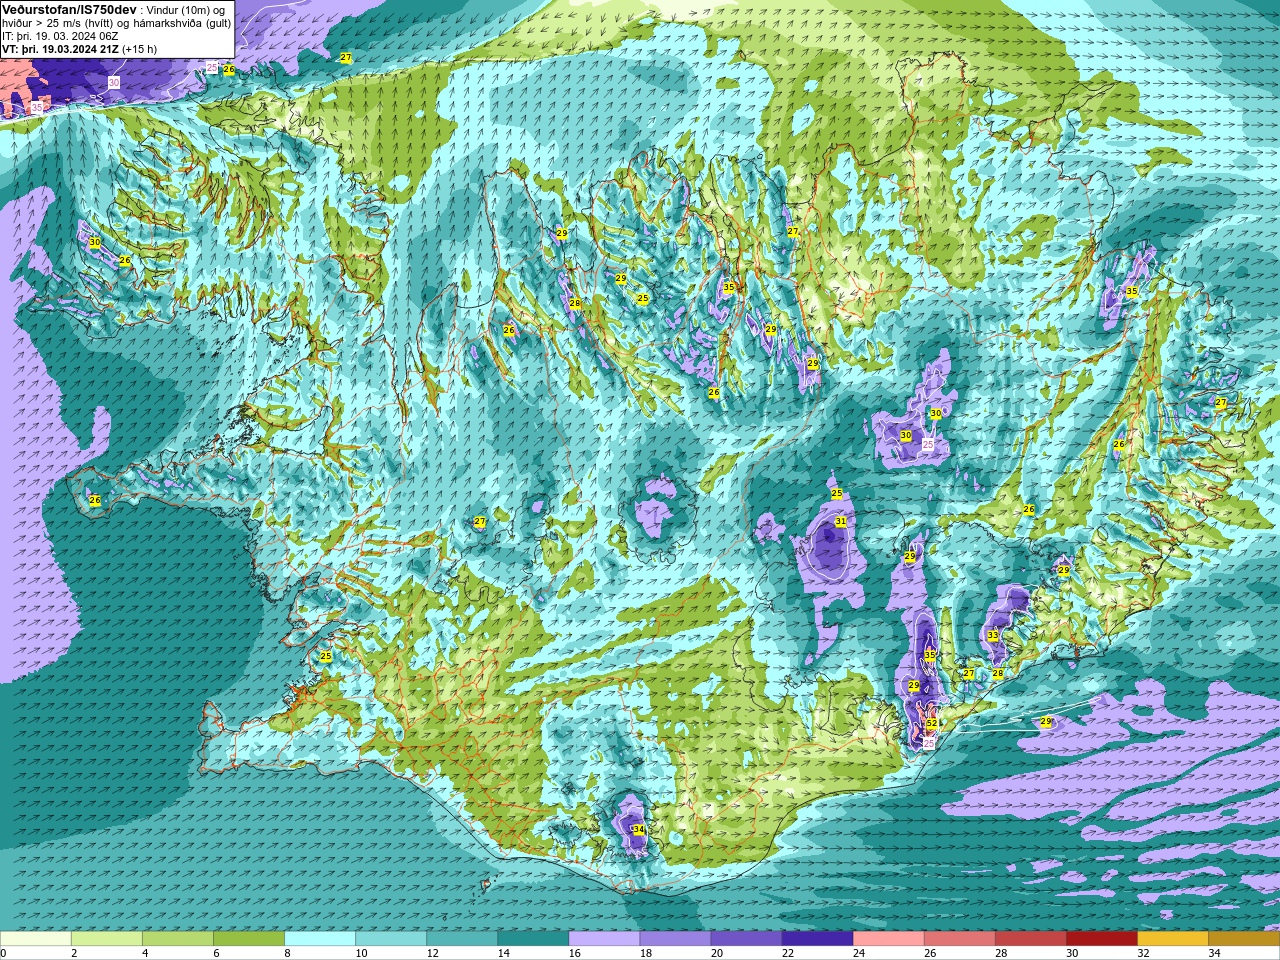Select the 4–6 m/s legend swatch
1280x960 pixels.
coord(178,938)
